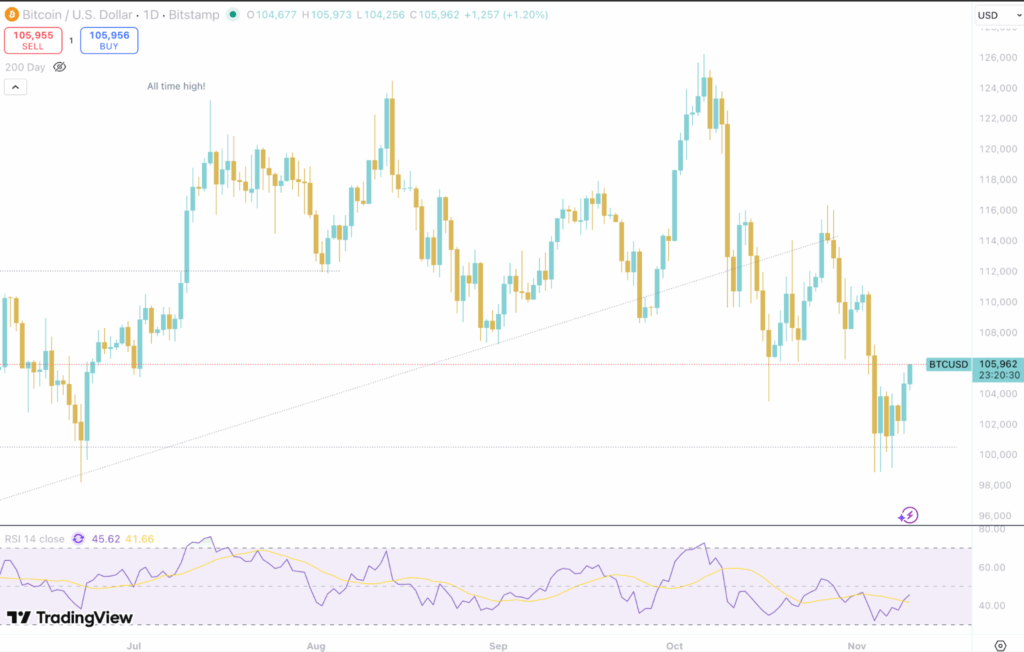Toggle visibility of 200 Day indicator
Screen dimensions: 1024x652
(x=59, y=67)
